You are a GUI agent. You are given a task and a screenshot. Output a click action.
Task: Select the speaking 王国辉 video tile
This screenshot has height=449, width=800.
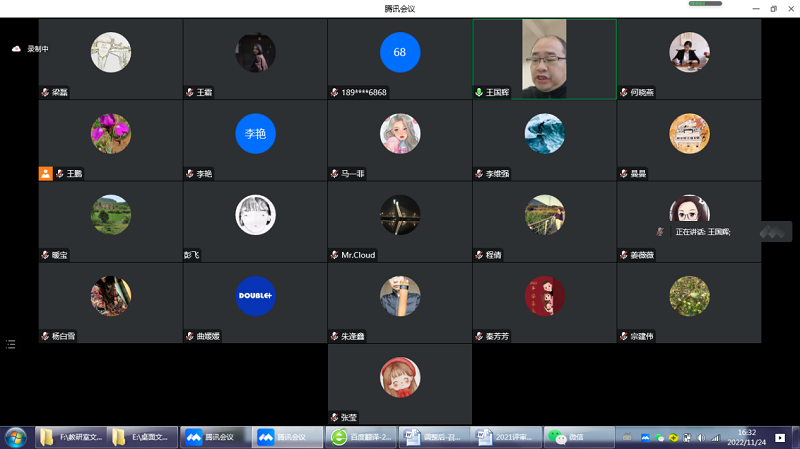(544, 58)
